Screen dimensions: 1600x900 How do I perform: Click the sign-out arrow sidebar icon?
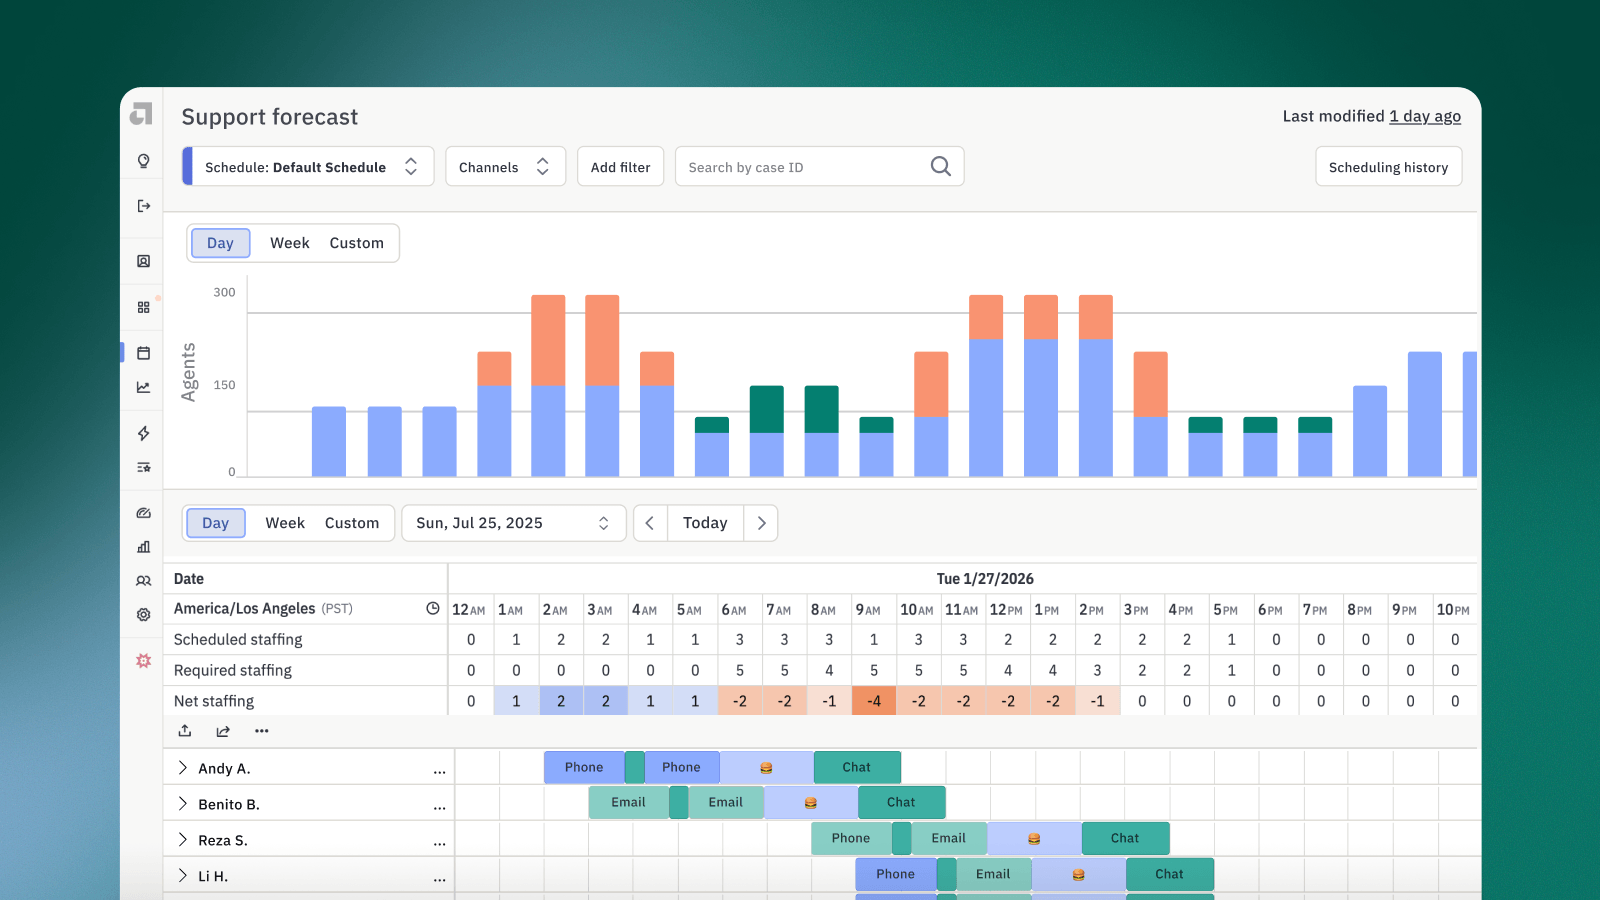click(144, 206)
